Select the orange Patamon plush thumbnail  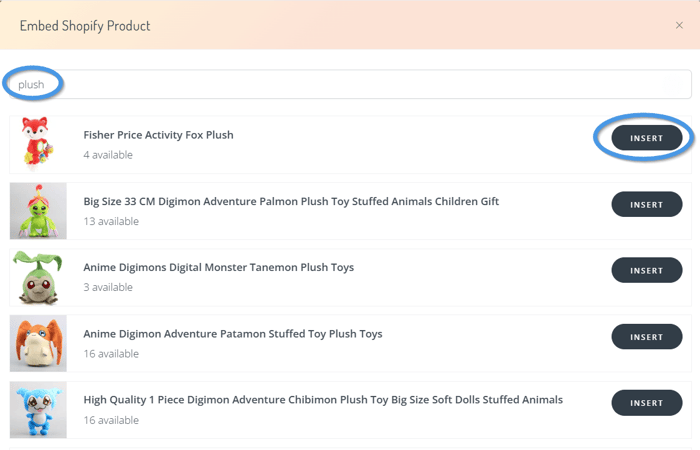[x=38, y=343]
